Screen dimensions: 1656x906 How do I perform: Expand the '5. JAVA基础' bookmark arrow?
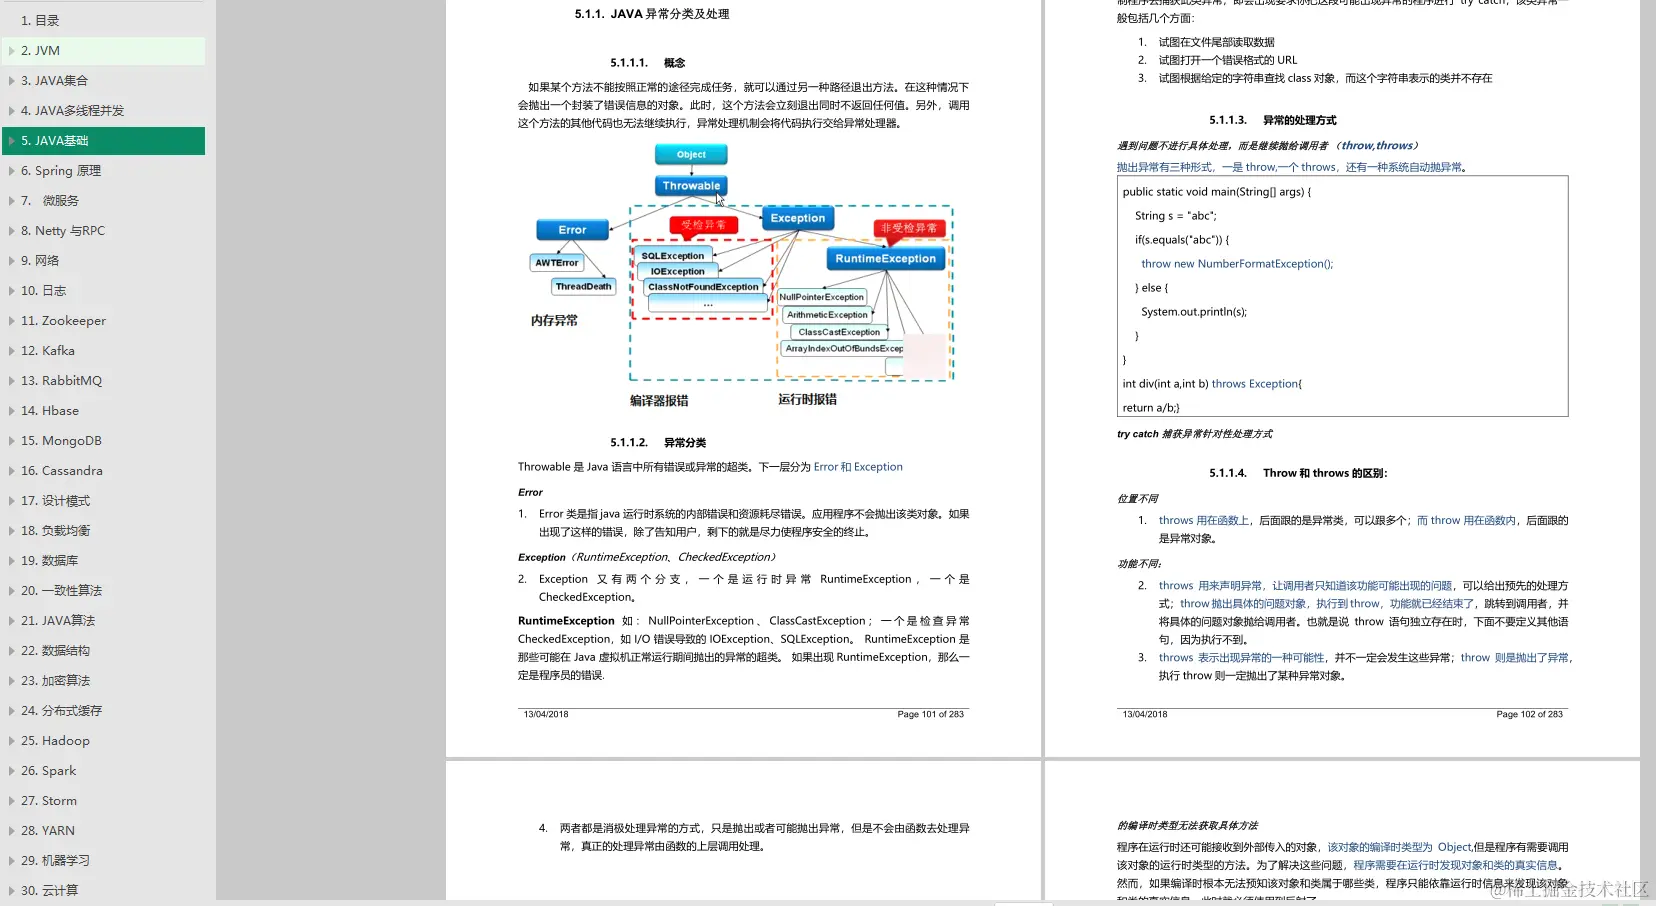(x=12, y=140)
